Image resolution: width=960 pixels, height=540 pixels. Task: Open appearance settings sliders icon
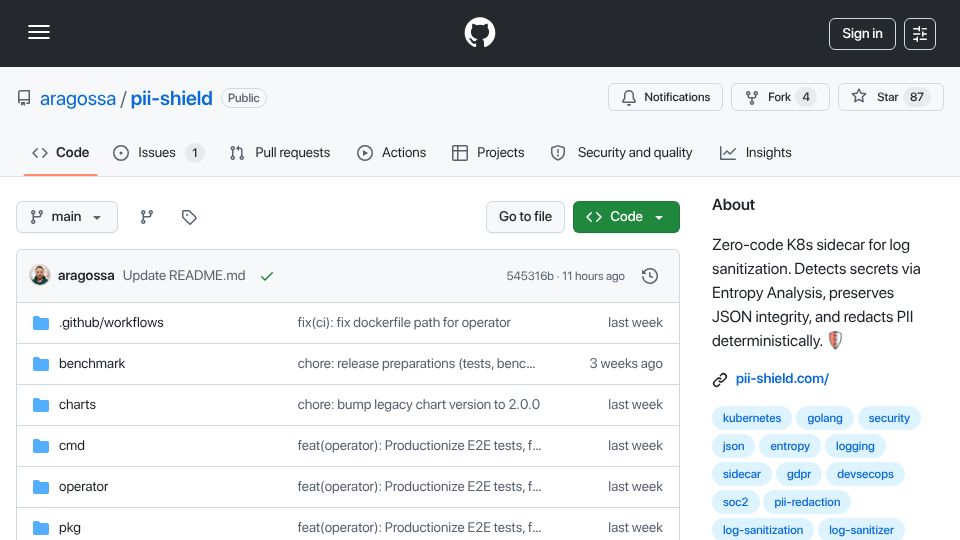[920, 34]
